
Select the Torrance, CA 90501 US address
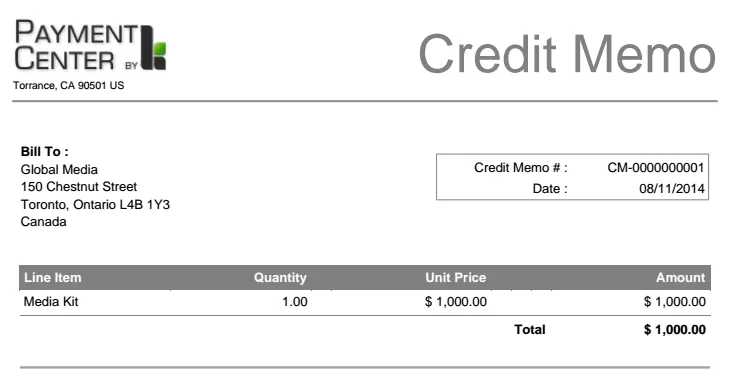[68, 86]
